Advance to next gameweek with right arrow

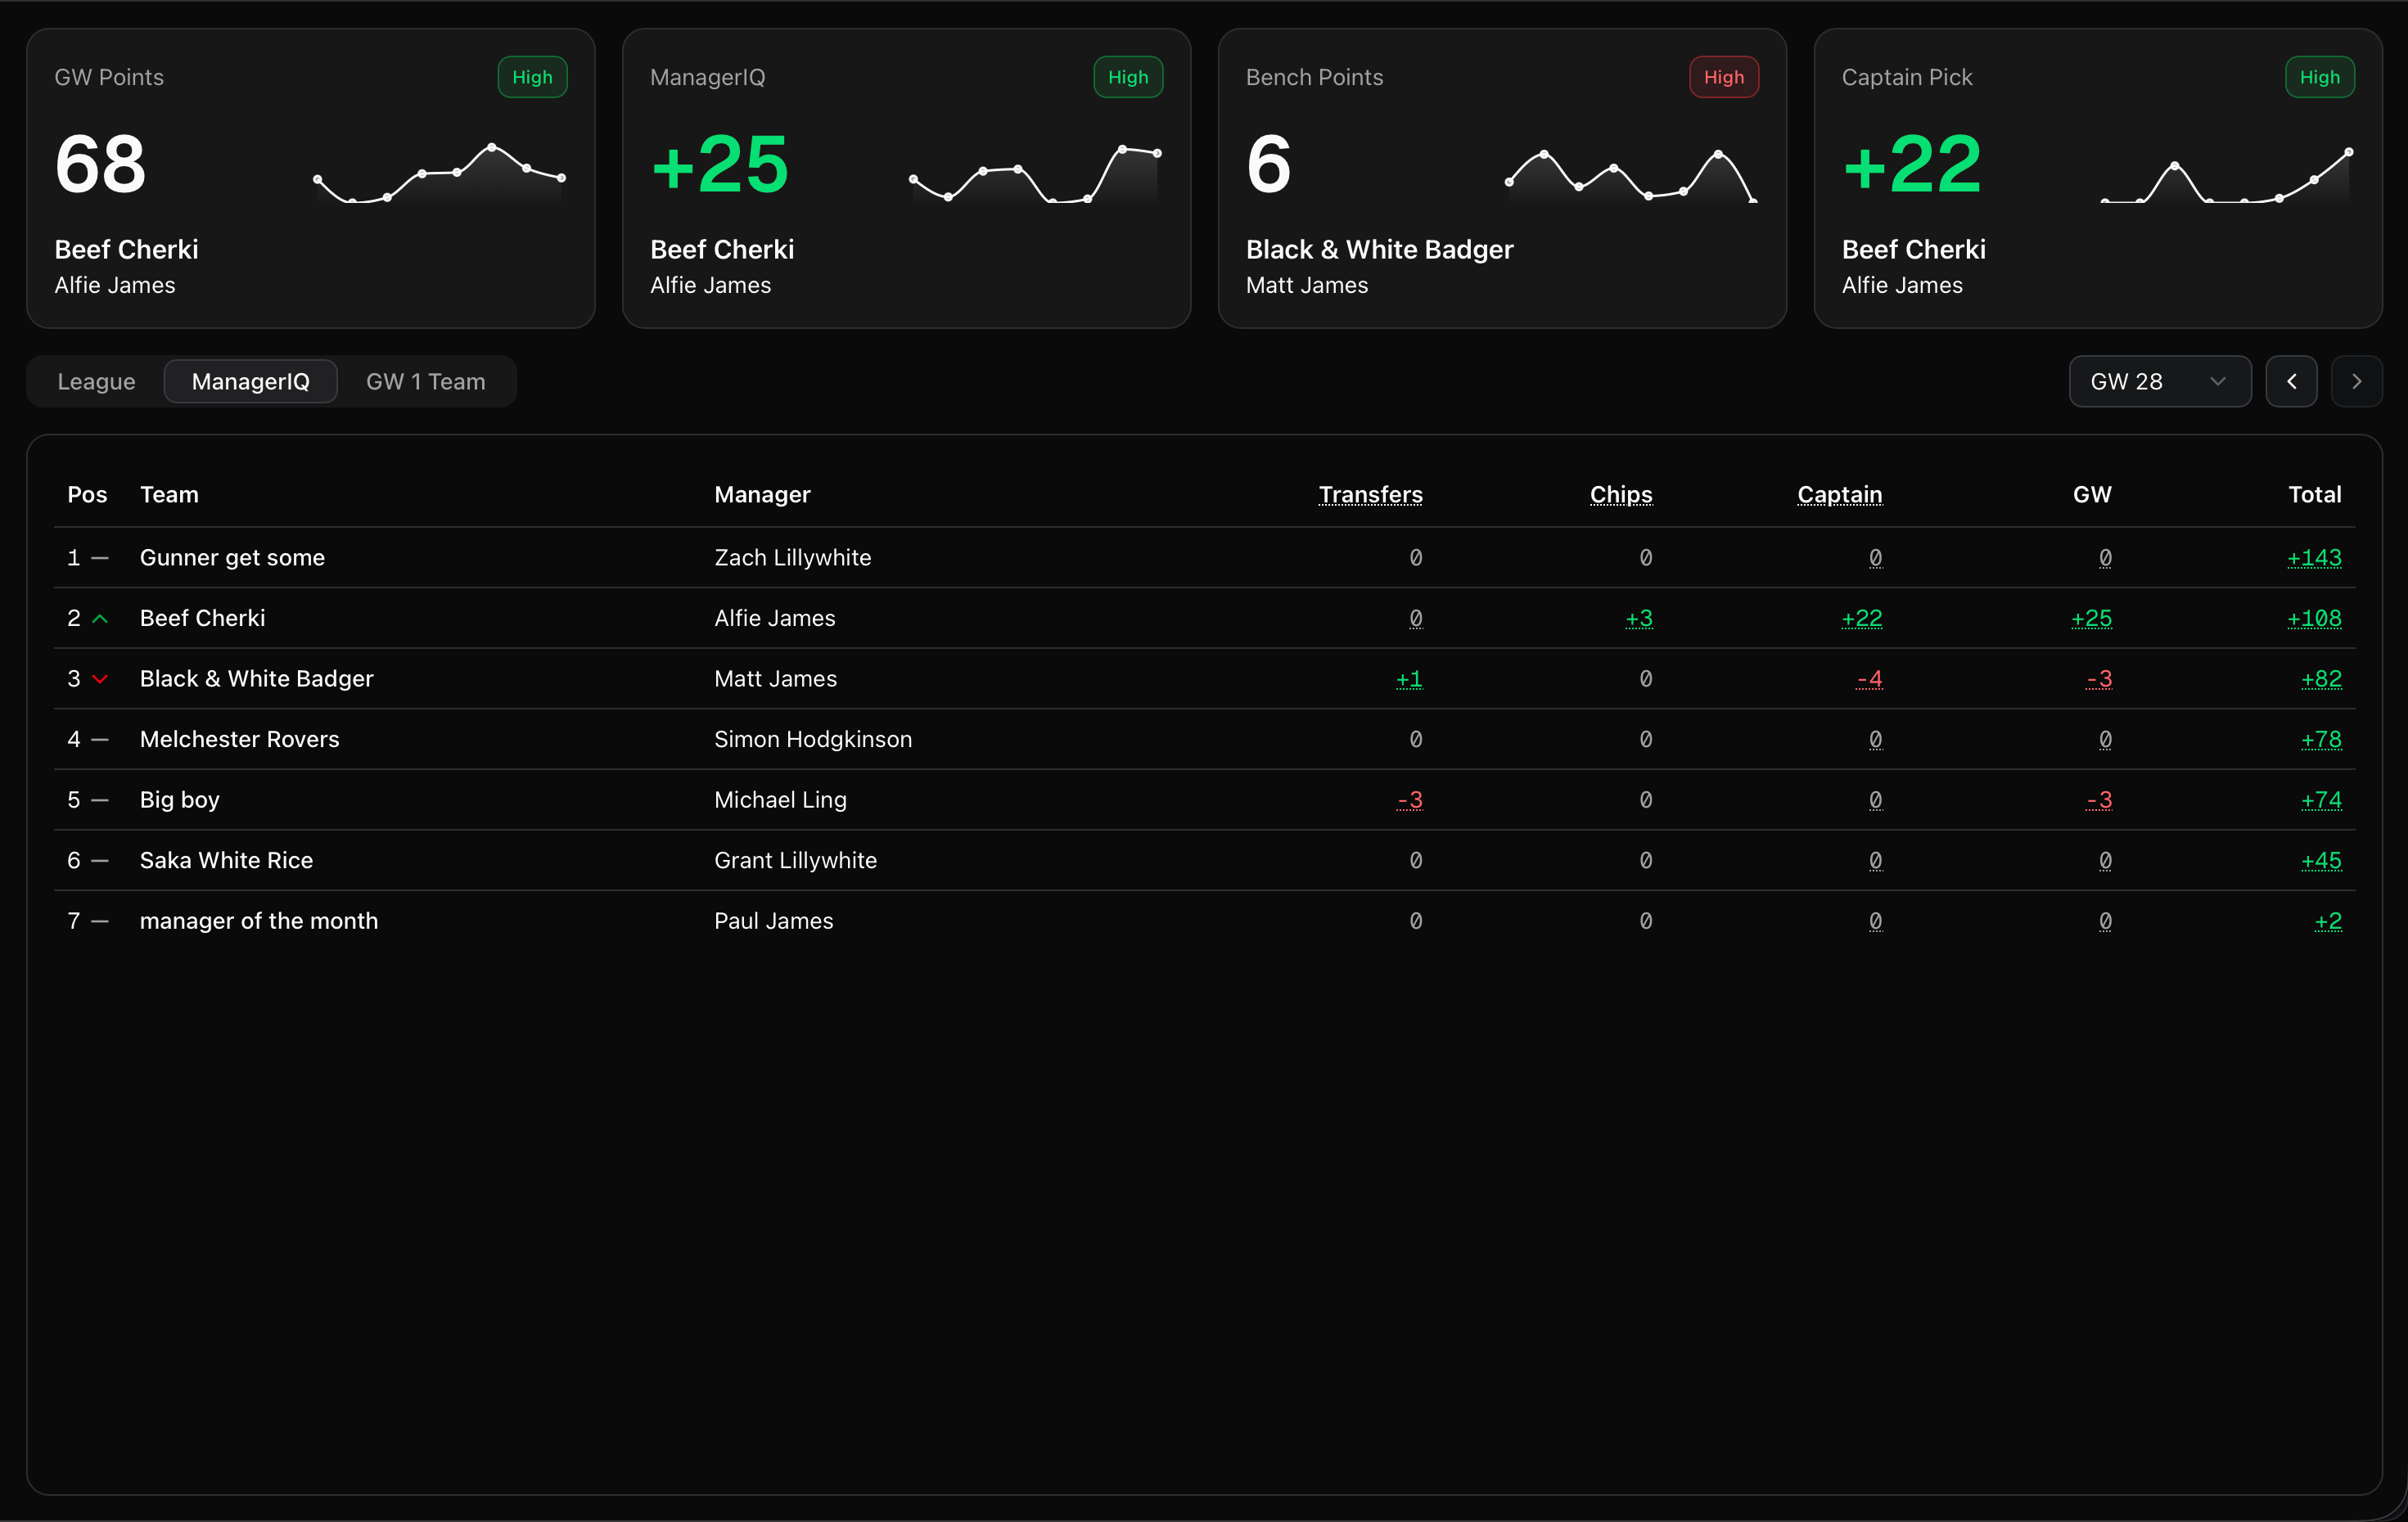pyautogui.click(x=2356, y=381)
